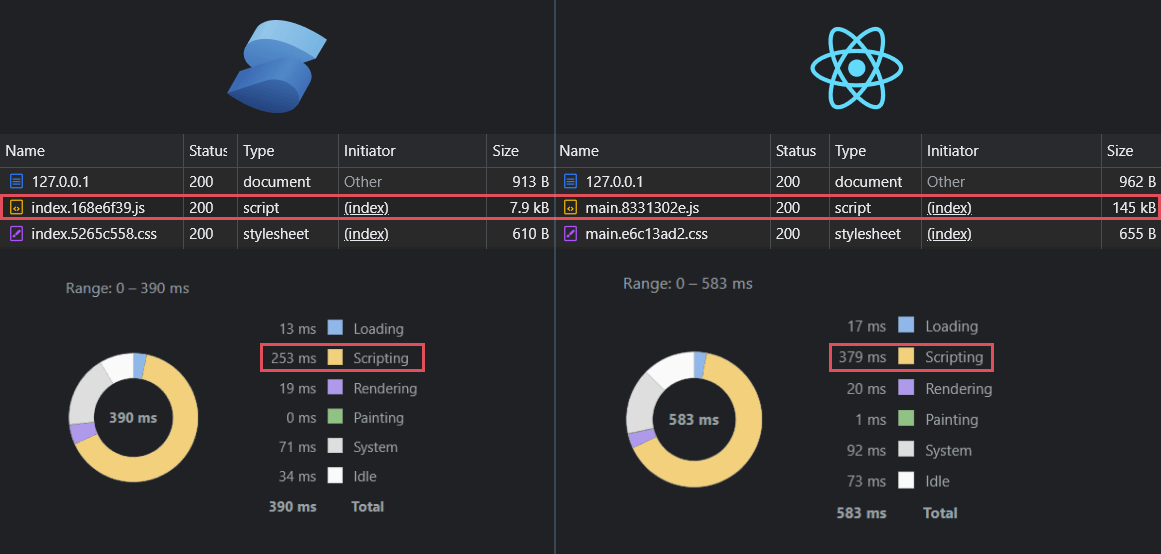Click the main.8331302e.js script file icon
The width and height of the screenshot is (1161, 554).
coord(570,208)
